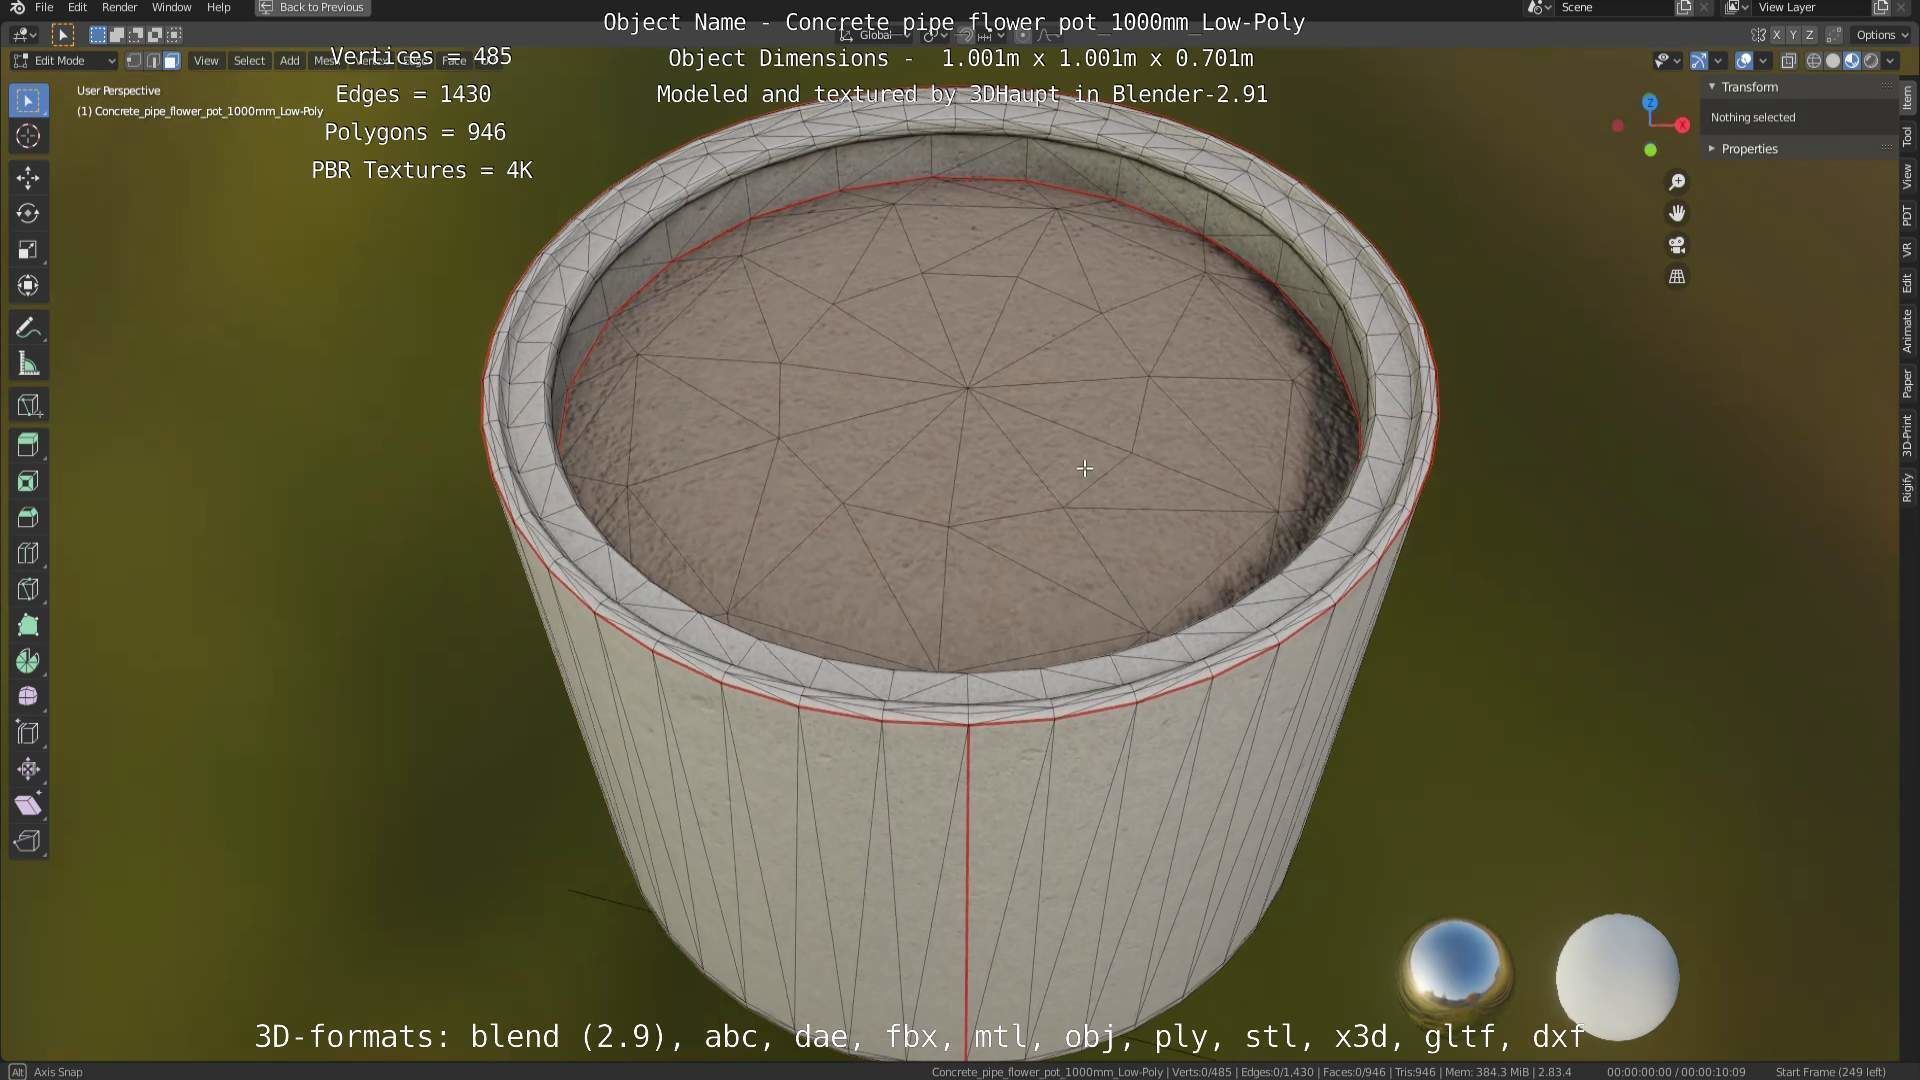Toggle Y axis mirror
Image resolution: width=1920 pixels, height=1080 pixels.
click(x=1793, y=35)
